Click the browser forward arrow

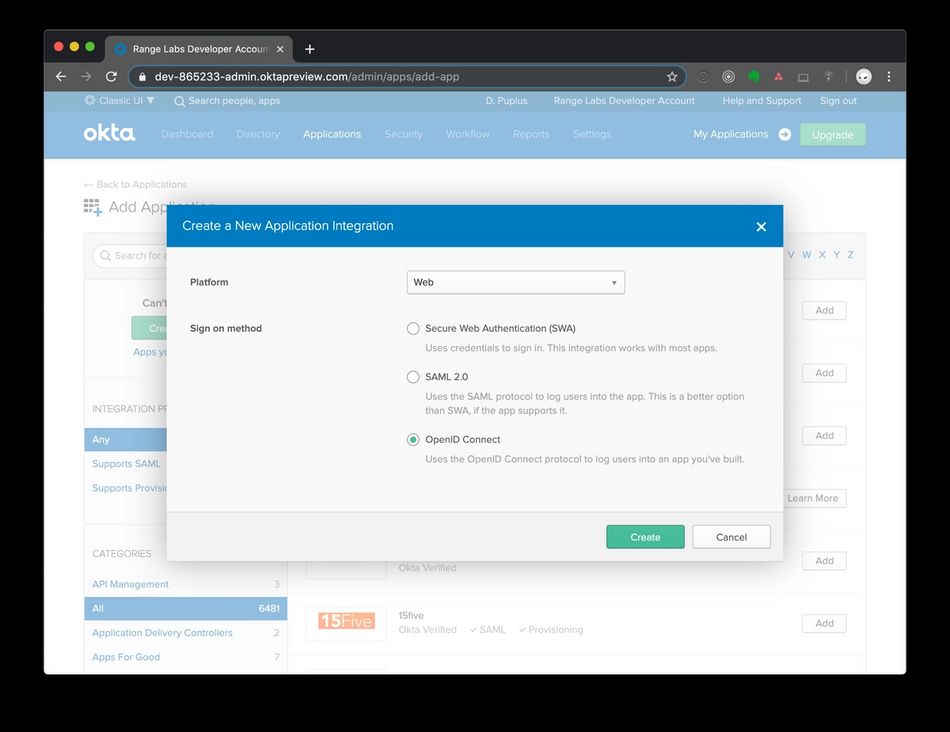pyautogui.click(x=86, y=76)
